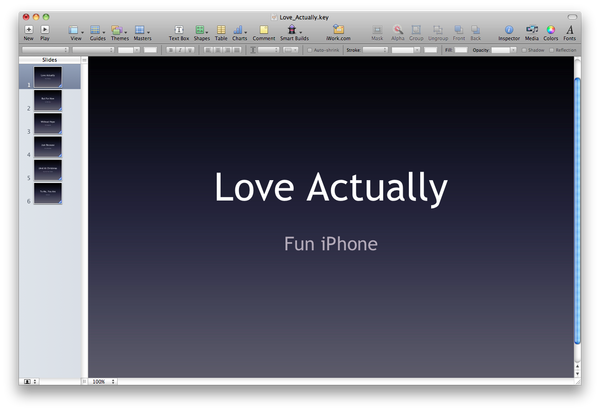Open the Shapes menu
This screenshot has height=411, width=600.
point(202,33)
